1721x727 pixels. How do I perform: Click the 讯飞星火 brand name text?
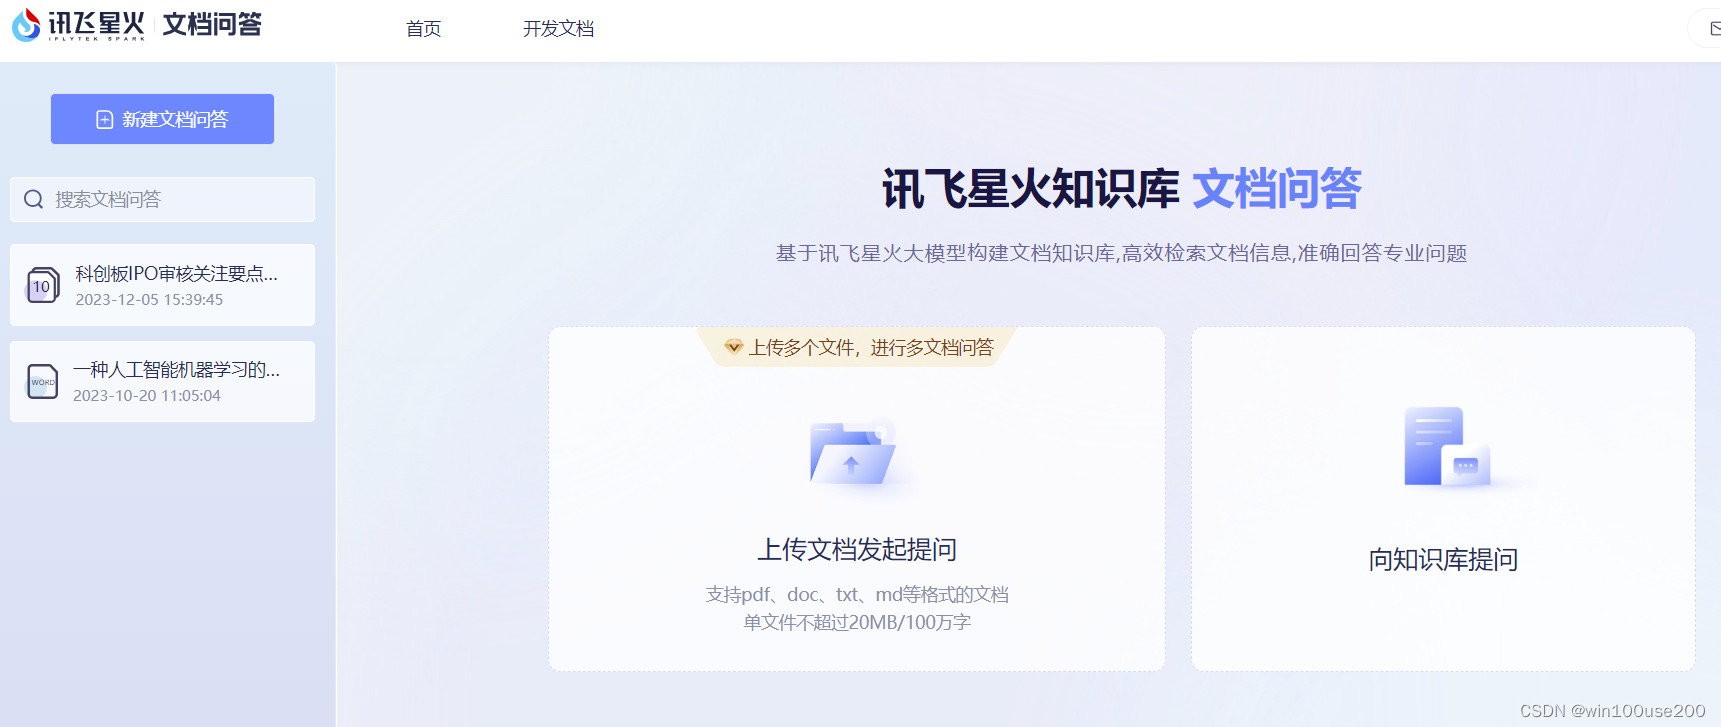97,23
